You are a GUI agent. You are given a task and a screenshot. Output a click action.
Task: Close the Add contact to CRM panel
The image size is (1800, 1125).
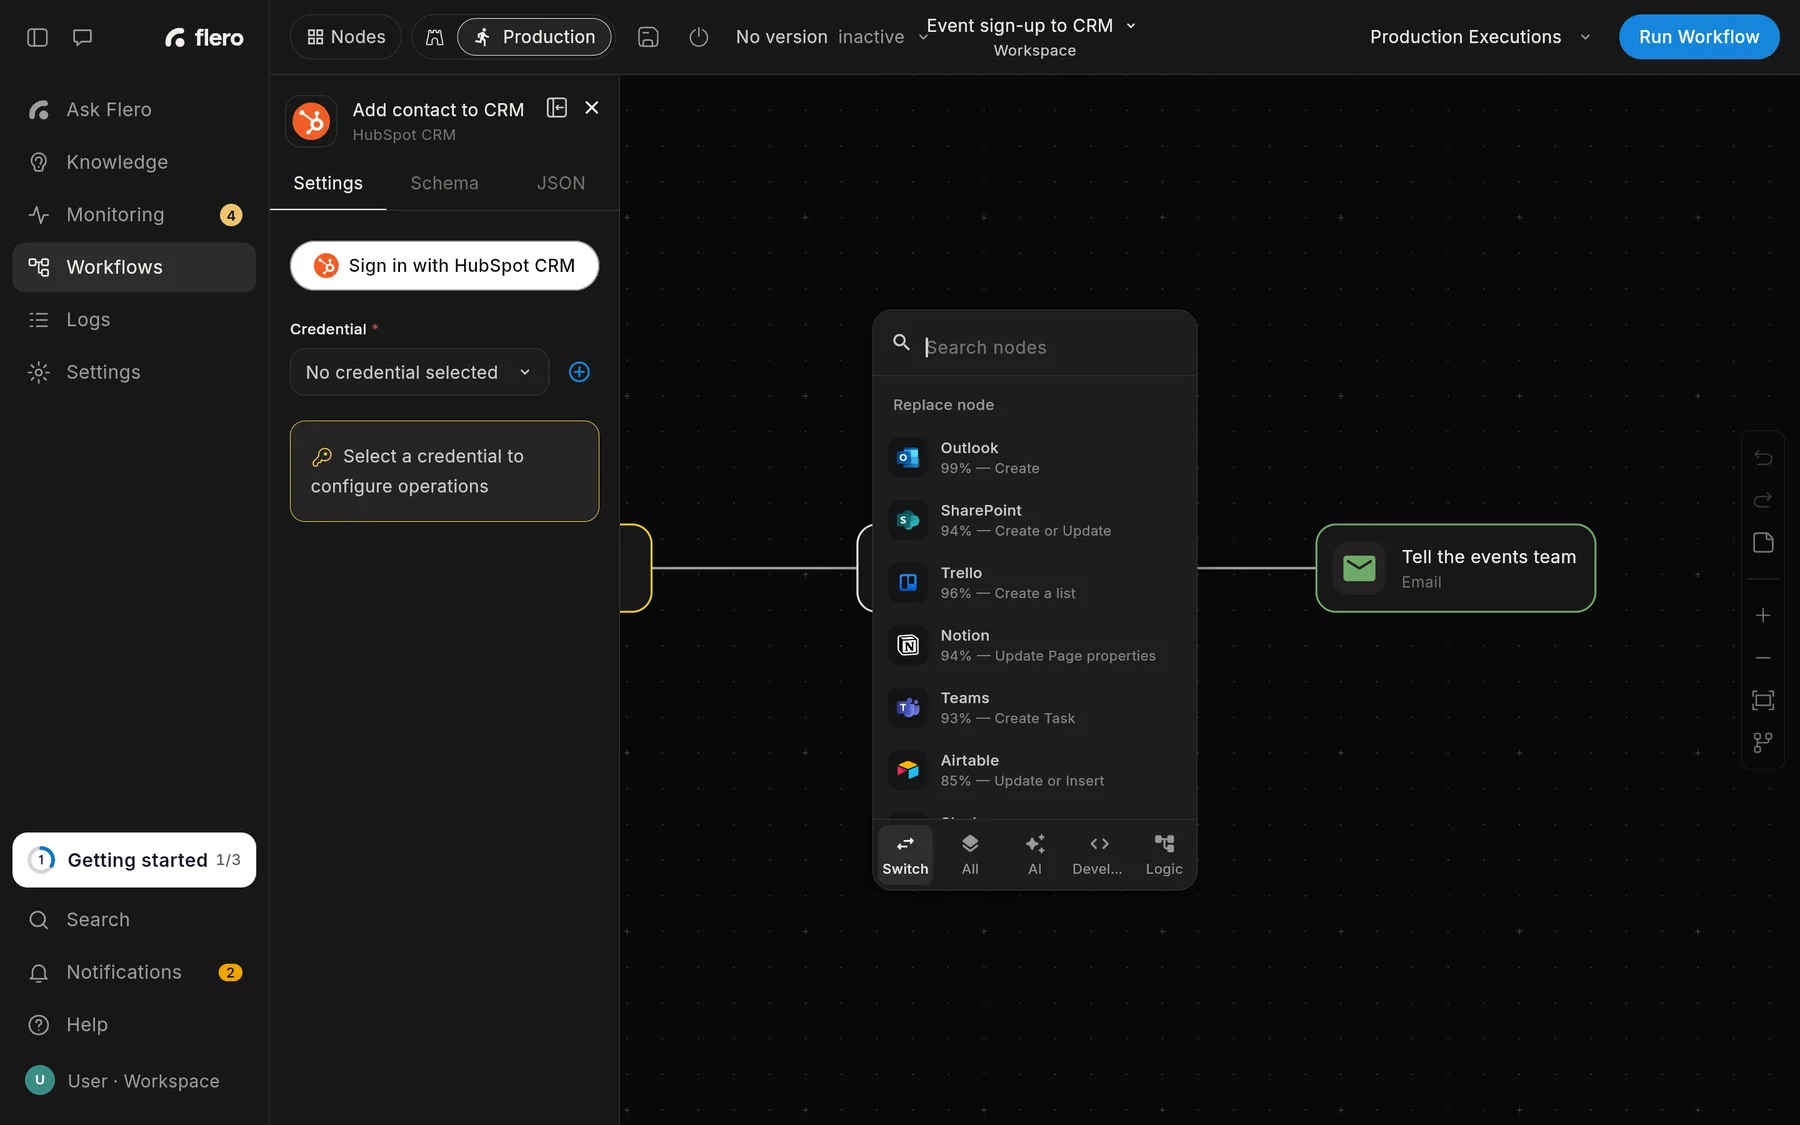(592, 108)
